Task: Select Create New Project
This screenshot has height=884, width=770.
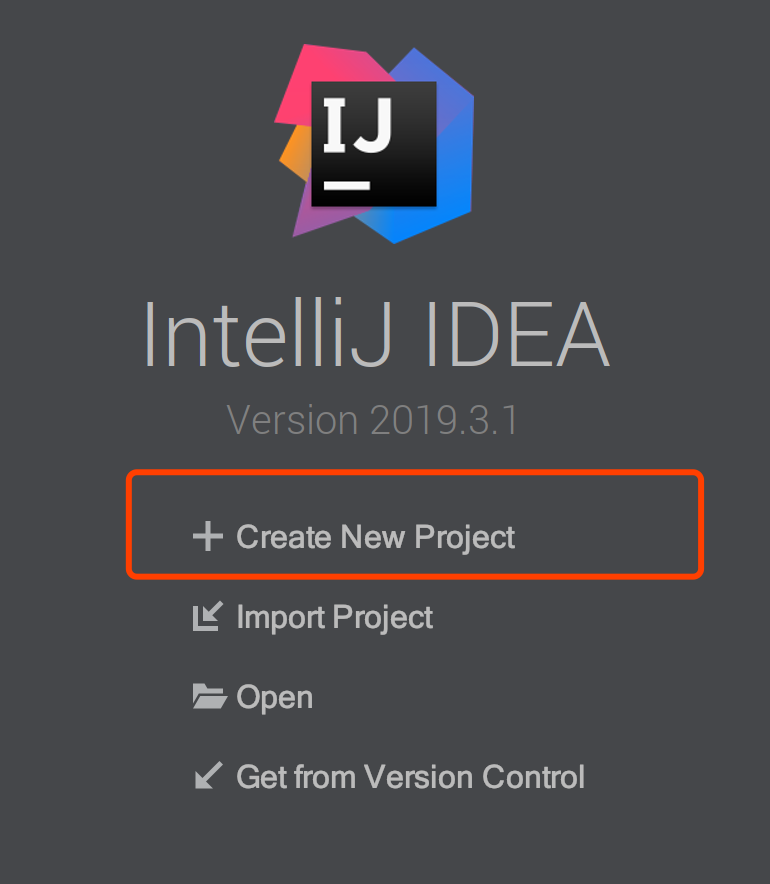Action: [x=375, y=537]
